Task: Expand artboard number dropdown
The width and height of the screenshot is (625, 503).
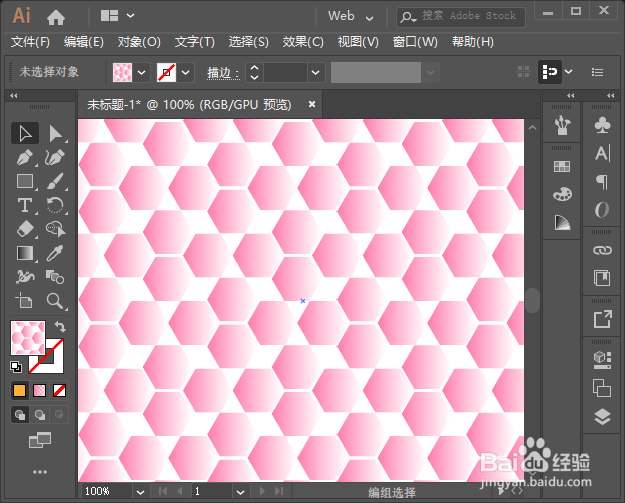Action: pos(240,492)
